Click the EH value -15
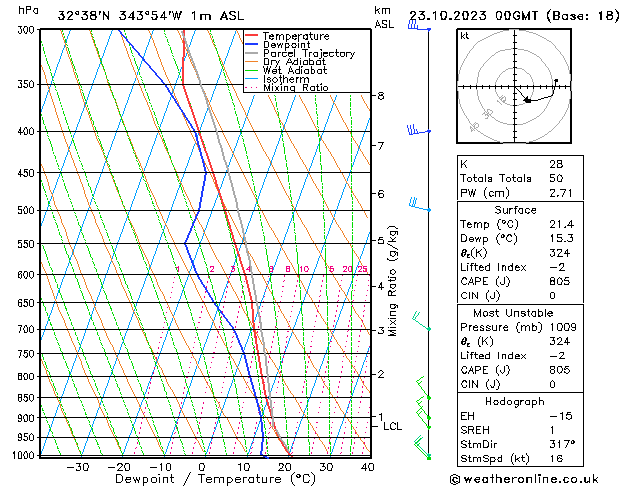 561,416
